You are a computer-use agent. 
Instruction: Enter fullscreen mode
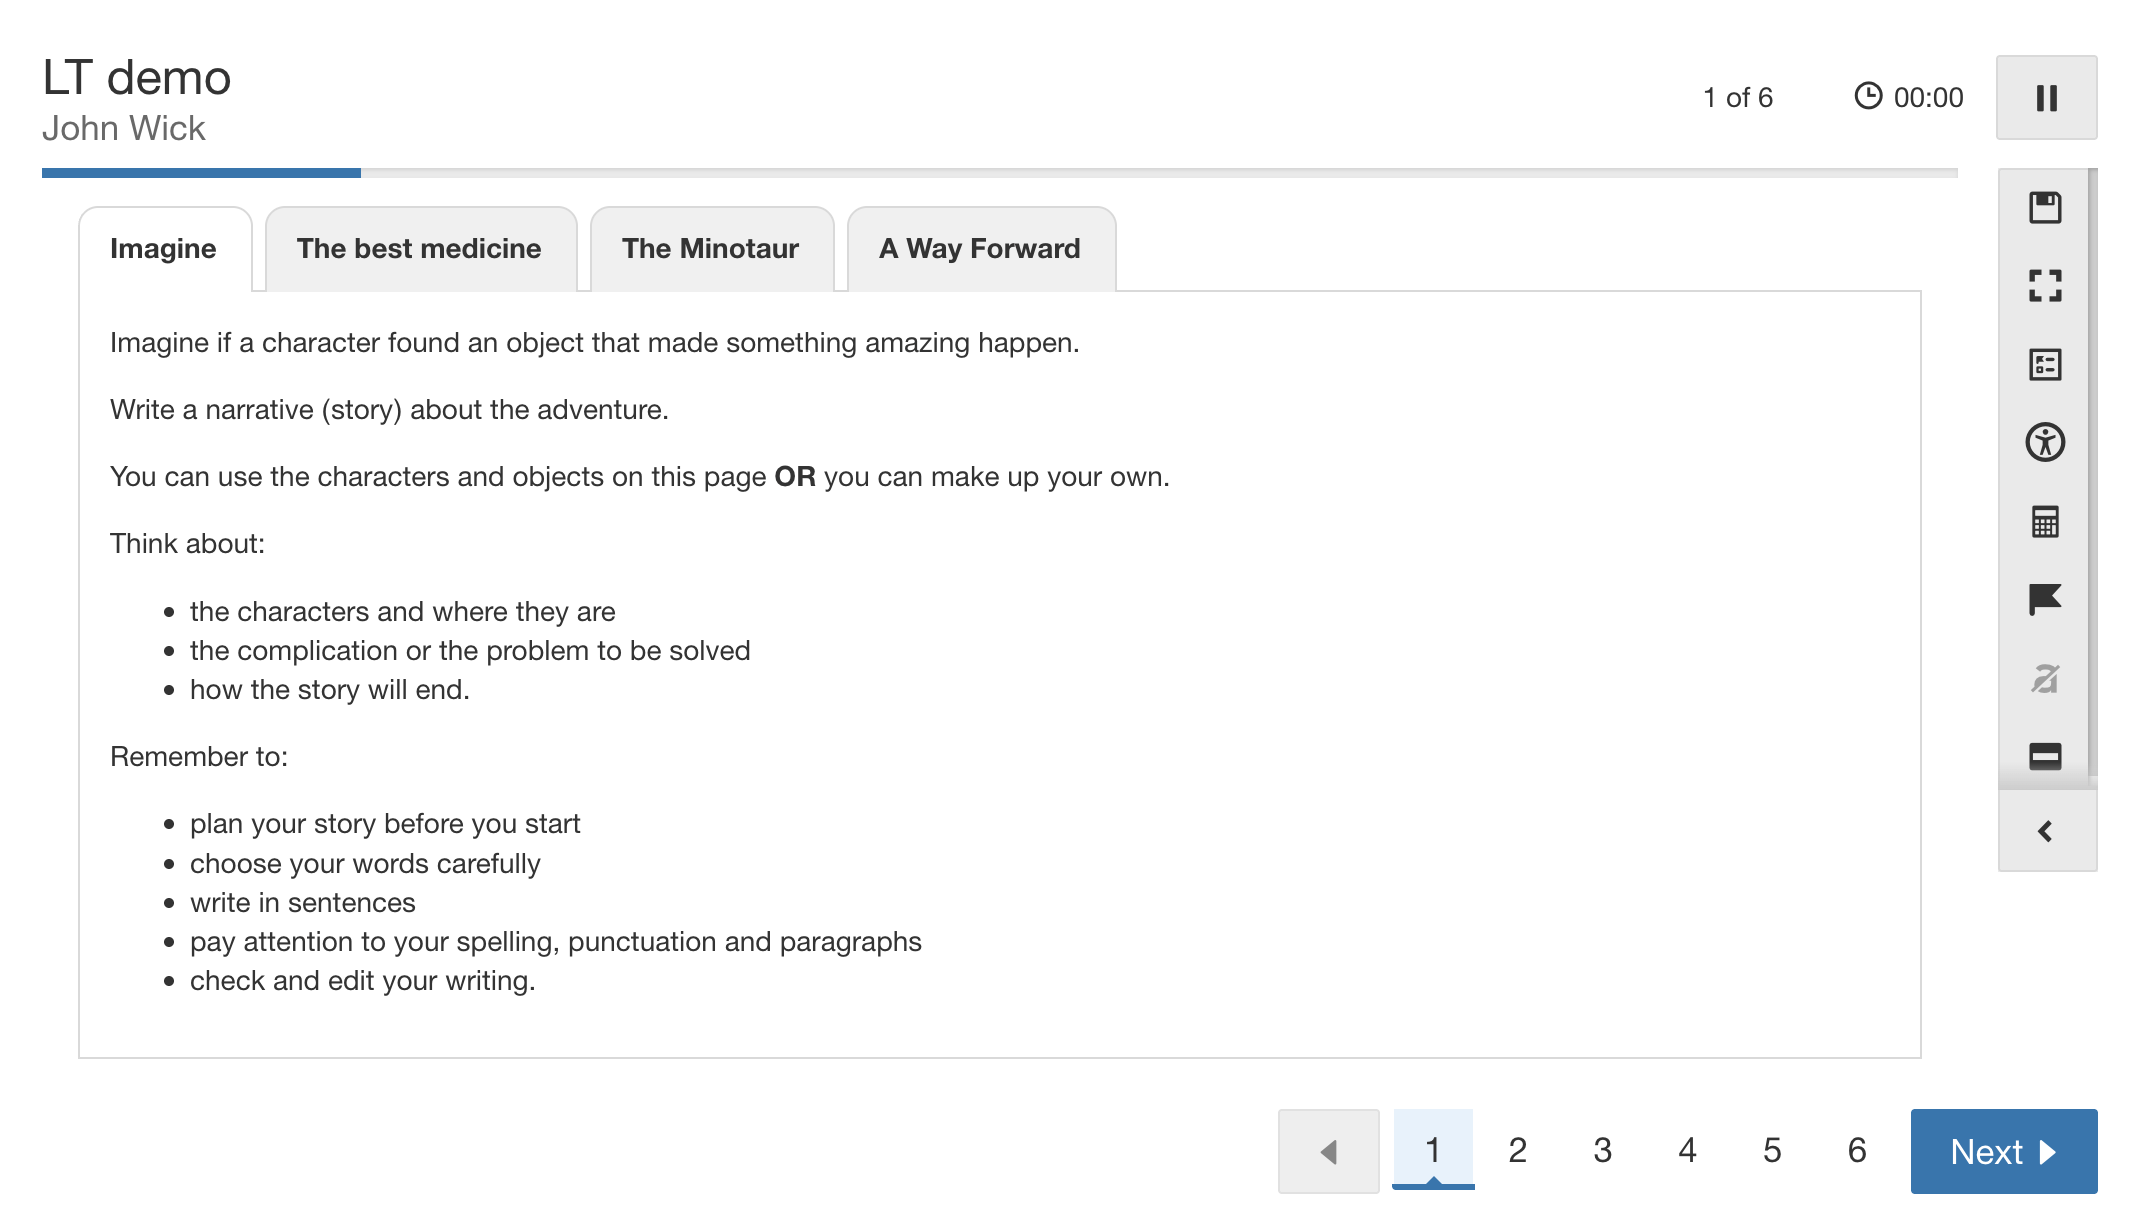pos(2045,286)
